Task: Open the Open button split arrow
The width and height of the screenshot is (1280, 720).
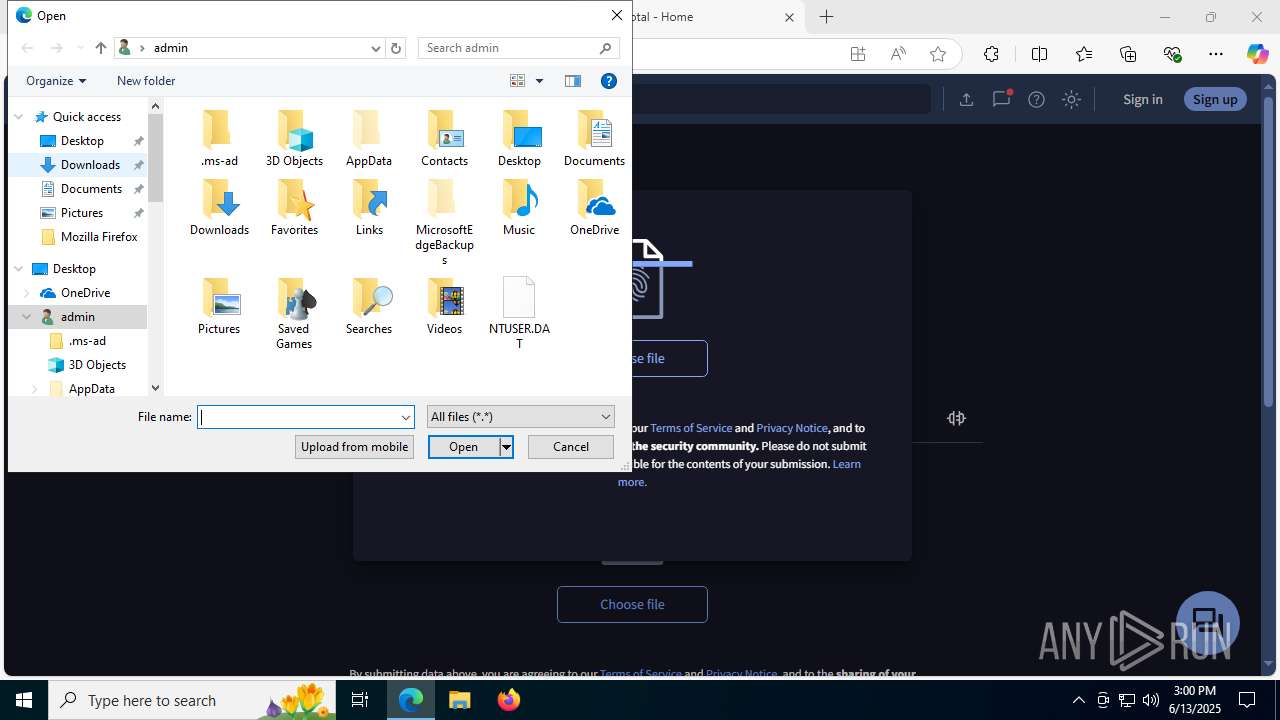Action: coord(506,447)
